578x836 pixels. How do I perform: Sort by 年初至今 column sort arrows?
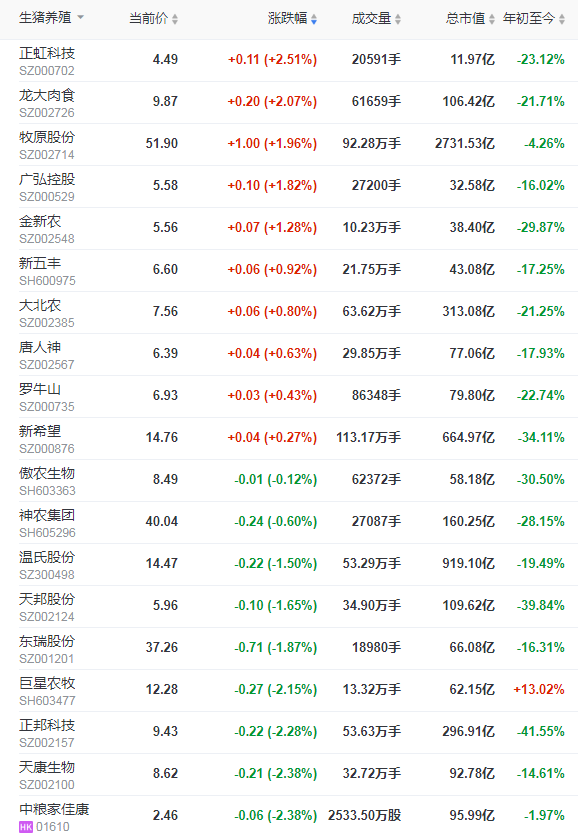click(x=561, y=19)
